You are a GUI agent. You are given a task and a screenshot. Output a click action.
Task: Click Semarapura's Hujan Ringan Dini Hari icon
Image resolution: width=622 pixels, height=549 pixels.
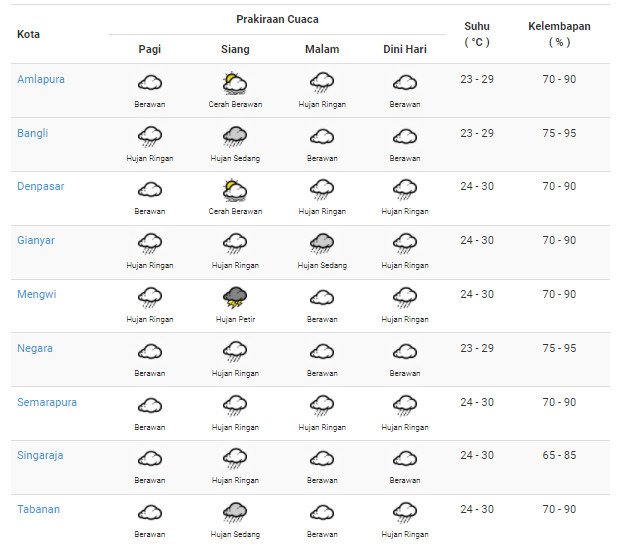point(405,405)
